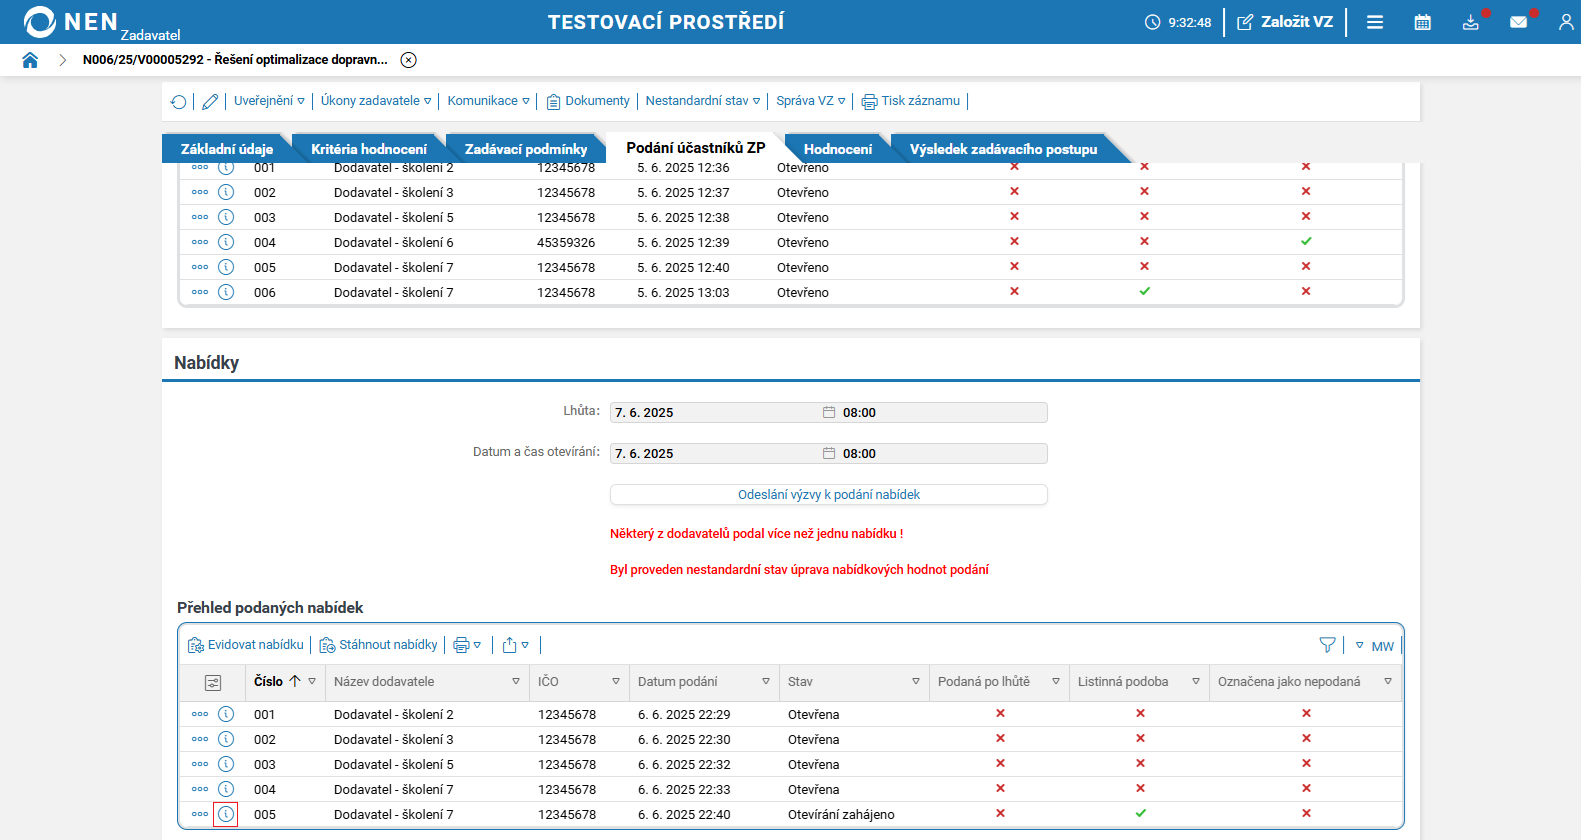Expand the Uveřejnění dropdown menu
The width and height of the screenshot is (1581, 840).
tap(269, 101)
